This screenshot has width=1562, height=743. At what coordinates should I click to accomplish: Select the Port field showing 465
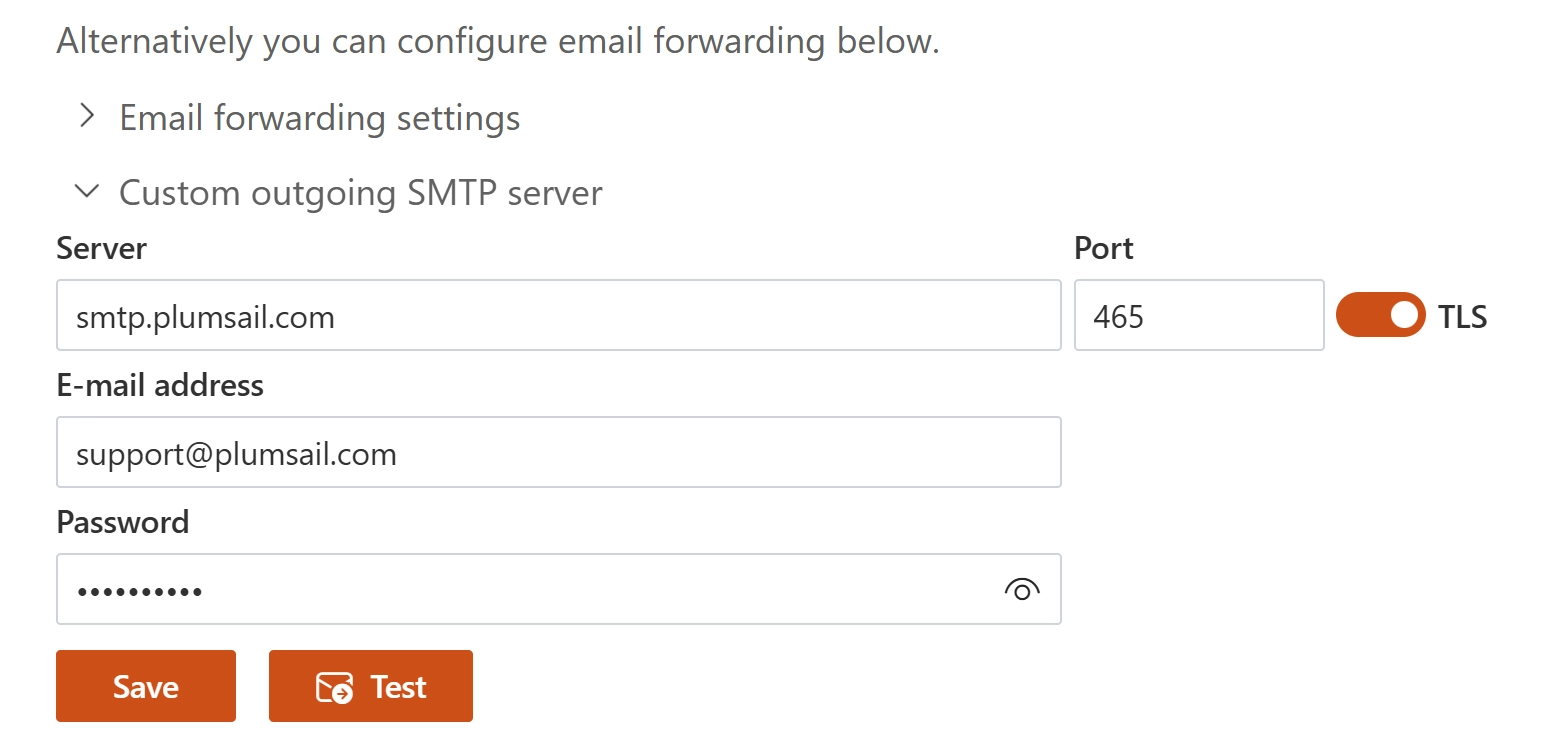tap(1199, 315)
